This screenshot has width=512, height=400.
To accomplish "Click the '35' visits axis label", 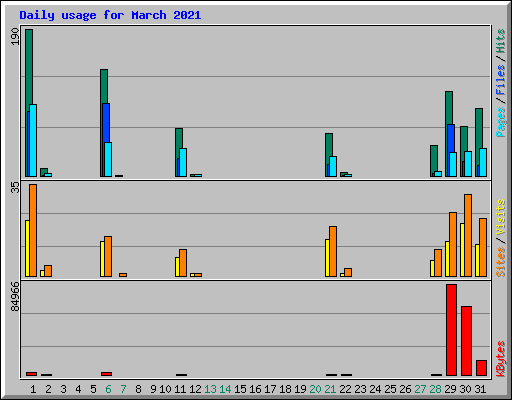I will 15,187.
